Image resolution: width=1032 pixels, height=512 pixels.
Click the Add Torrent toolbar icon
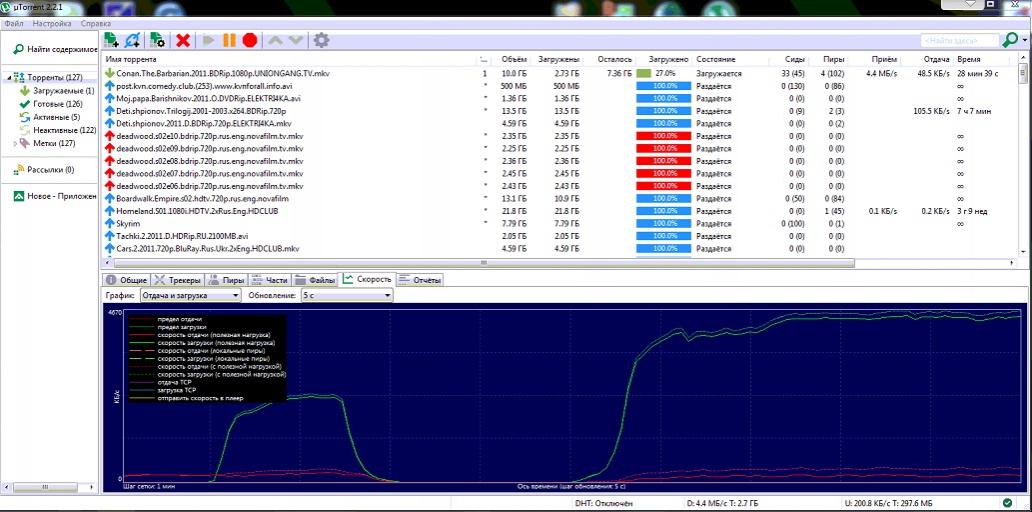tap(111, 41)
